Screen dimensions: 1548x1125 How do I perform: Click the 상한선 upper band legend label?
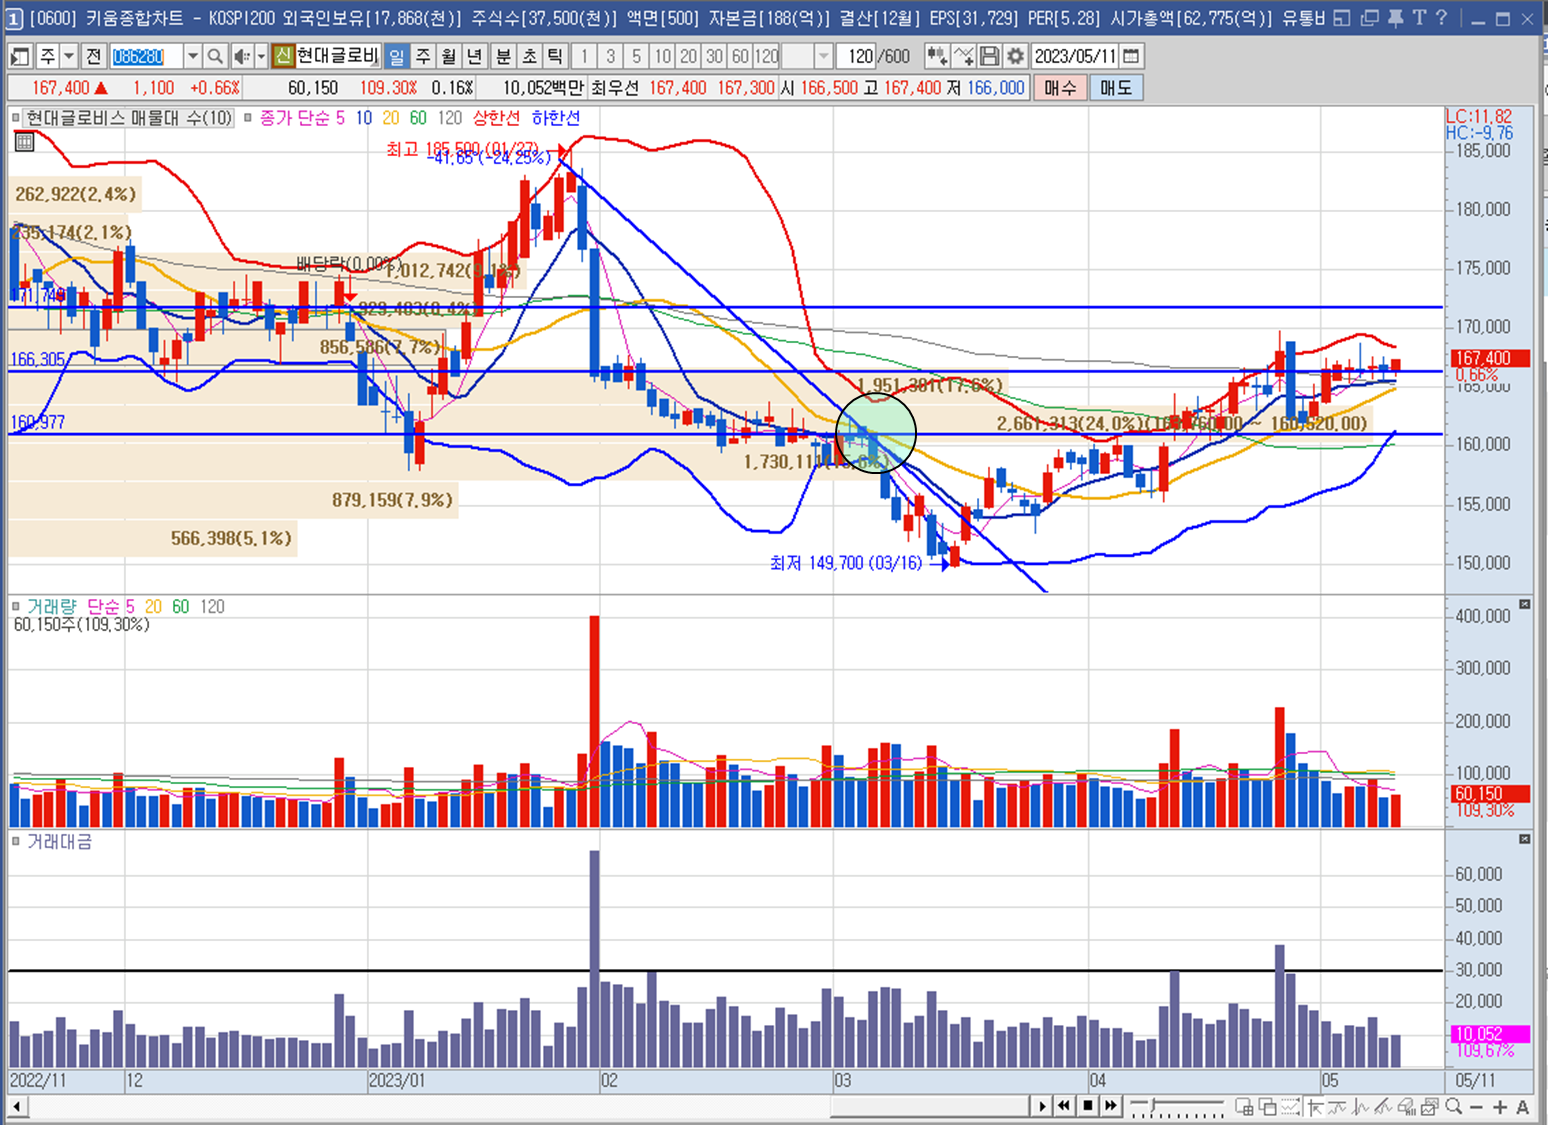[x=496, y=118]
